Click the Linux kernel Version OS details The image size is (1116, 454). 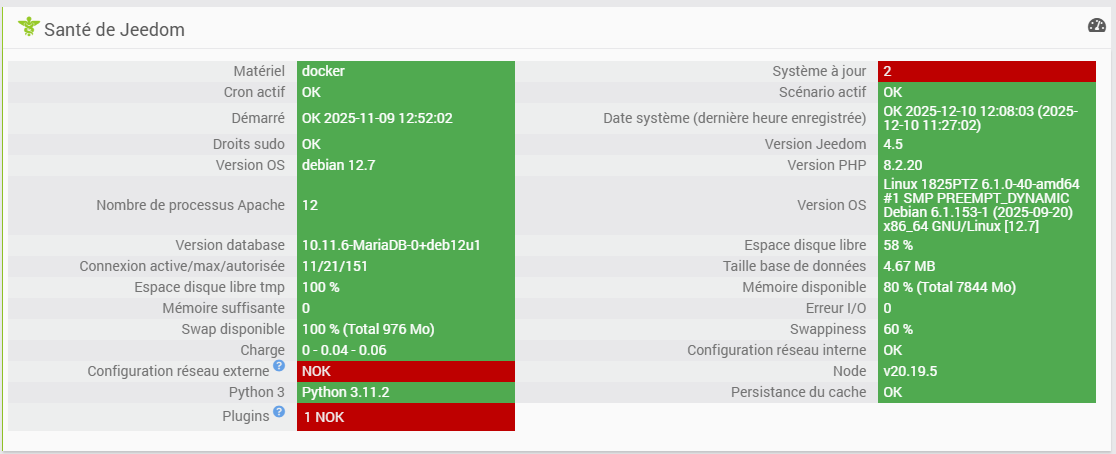click(987, 205)
